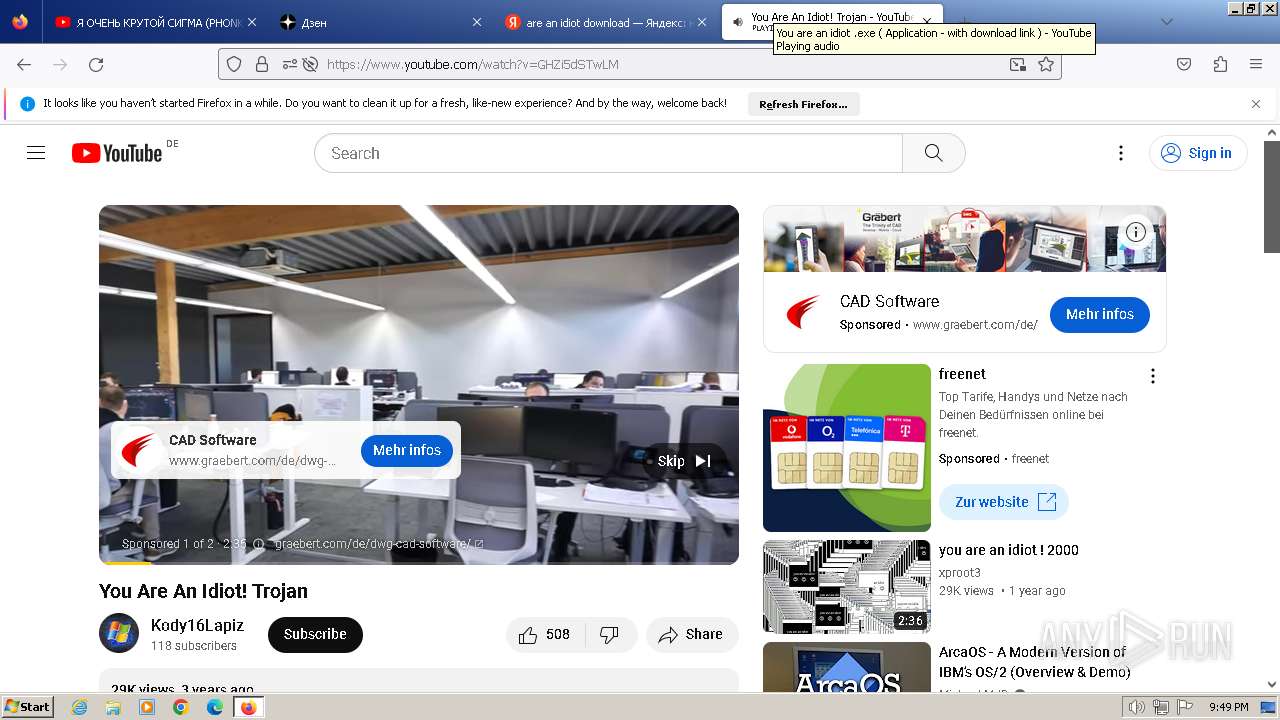
Task: Open the xproot3 channel text
Action: pos(959,573)
